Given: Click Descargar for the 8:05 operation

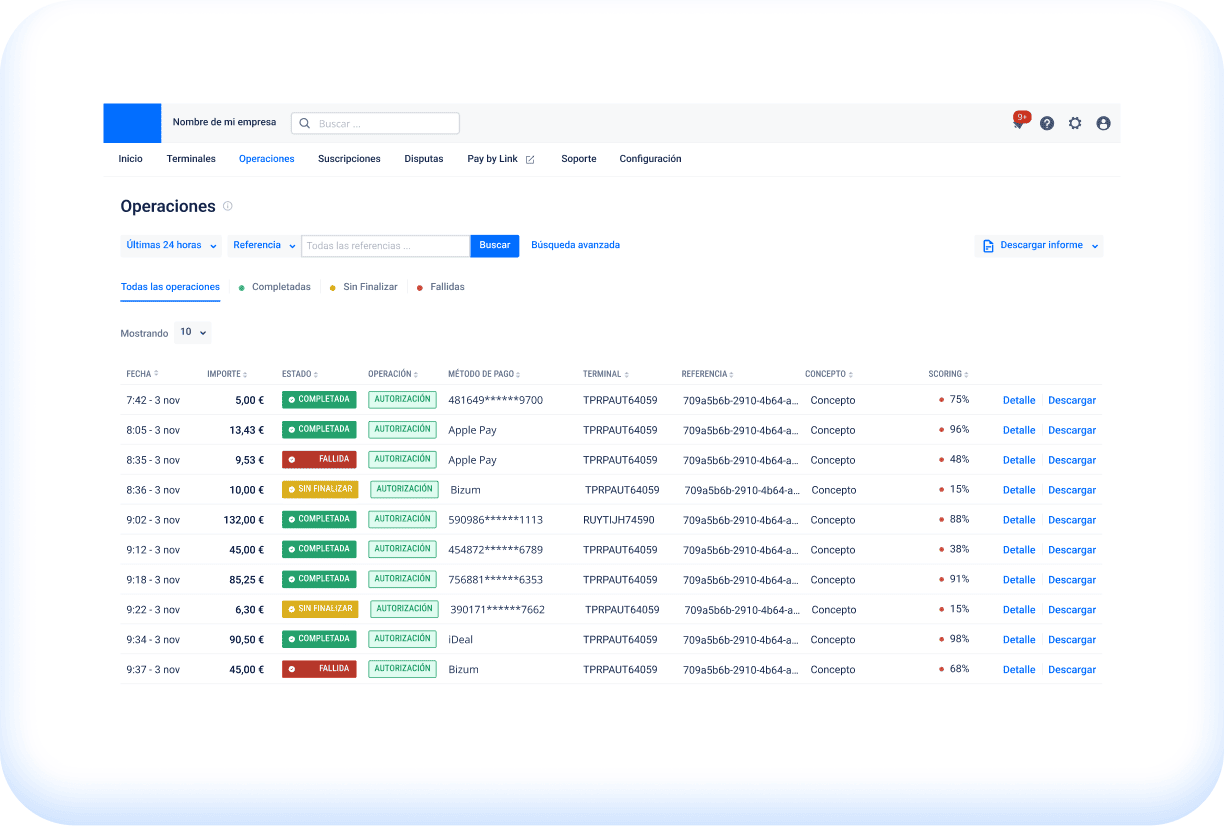Looking at the screenshot, I should [x=1072, y=430].
